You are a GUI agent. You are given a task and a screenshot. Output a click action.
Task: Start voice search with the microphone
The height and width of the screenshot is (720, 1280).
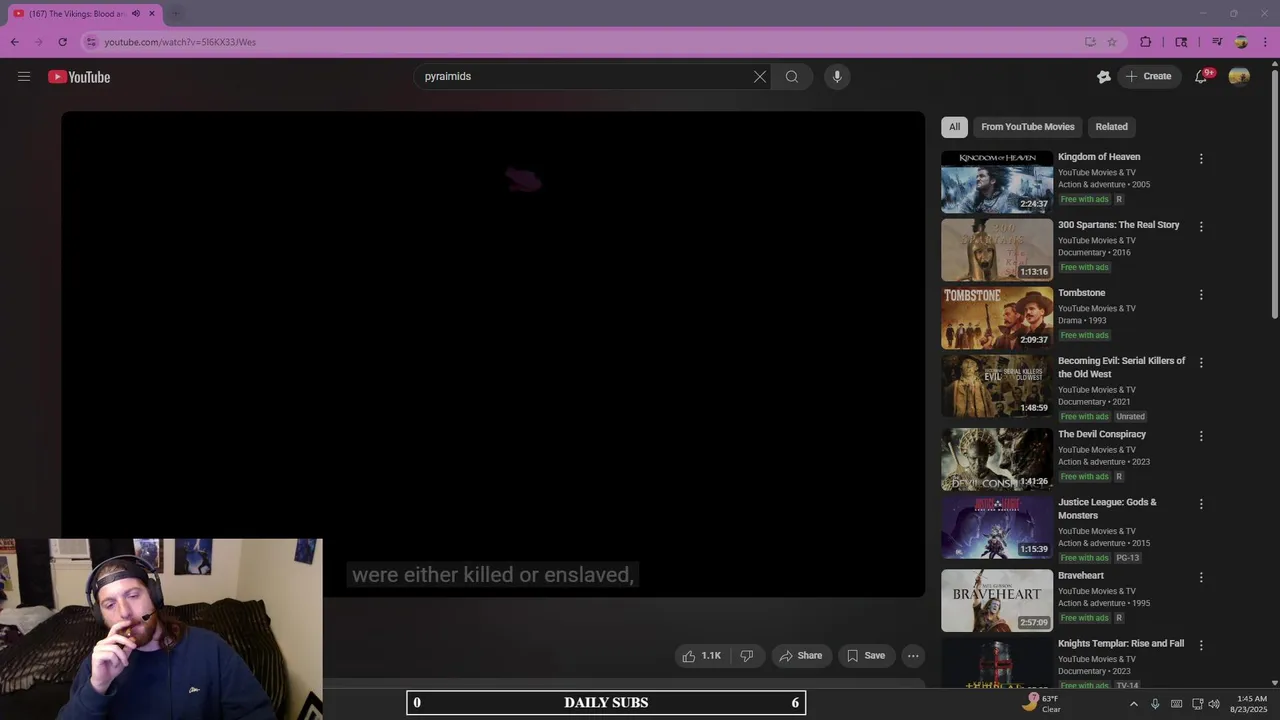click(837, 76)
